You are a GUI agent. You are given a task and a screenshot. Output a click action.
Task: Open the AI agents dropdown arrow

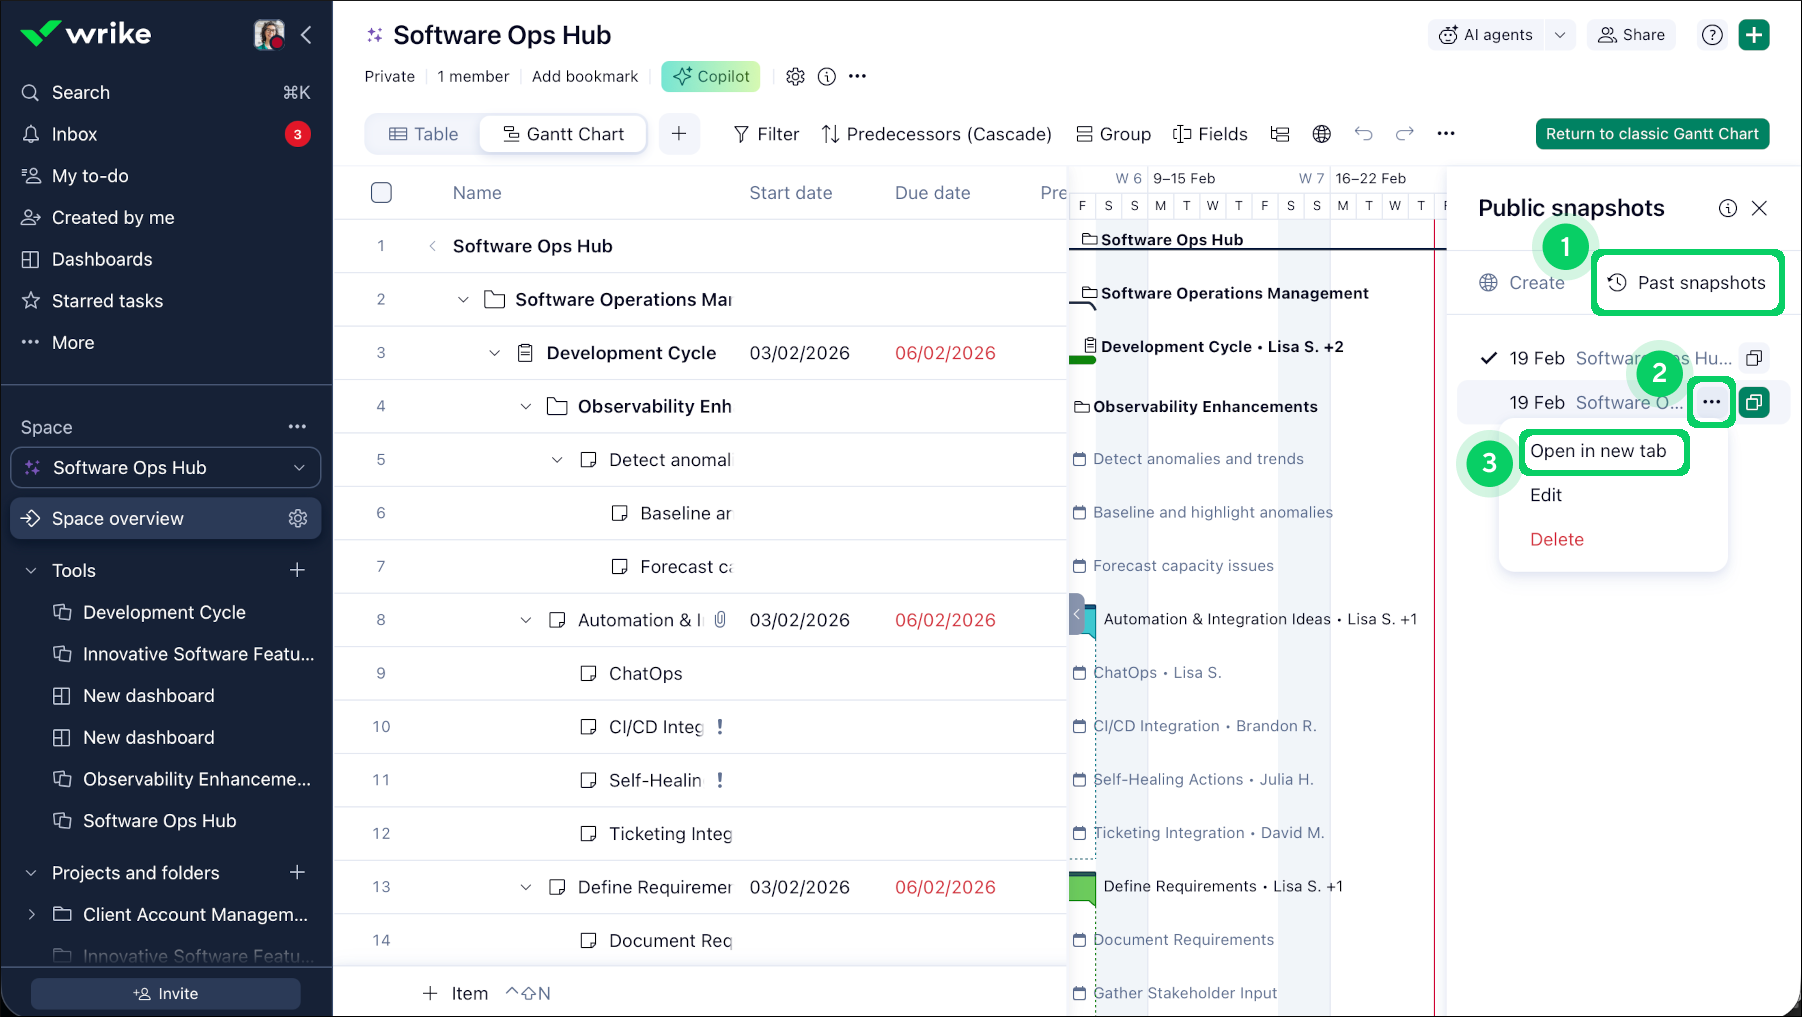pos(1559,35)
